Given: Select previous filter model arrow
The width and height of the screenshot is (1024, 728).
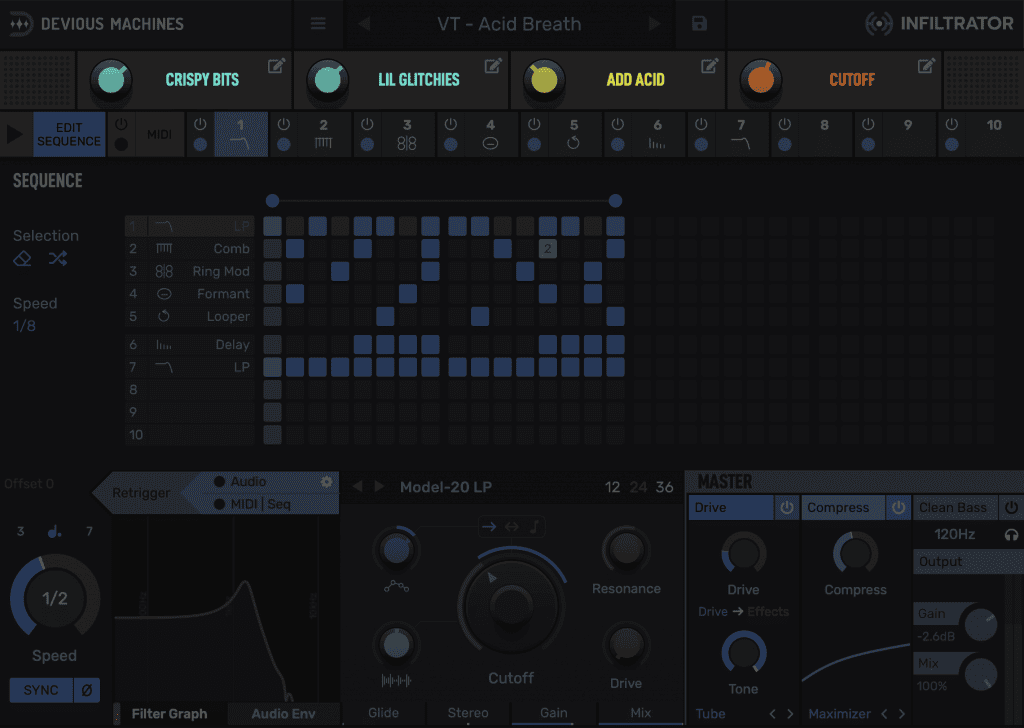Looking at the screenshot, I should [358, 487].
